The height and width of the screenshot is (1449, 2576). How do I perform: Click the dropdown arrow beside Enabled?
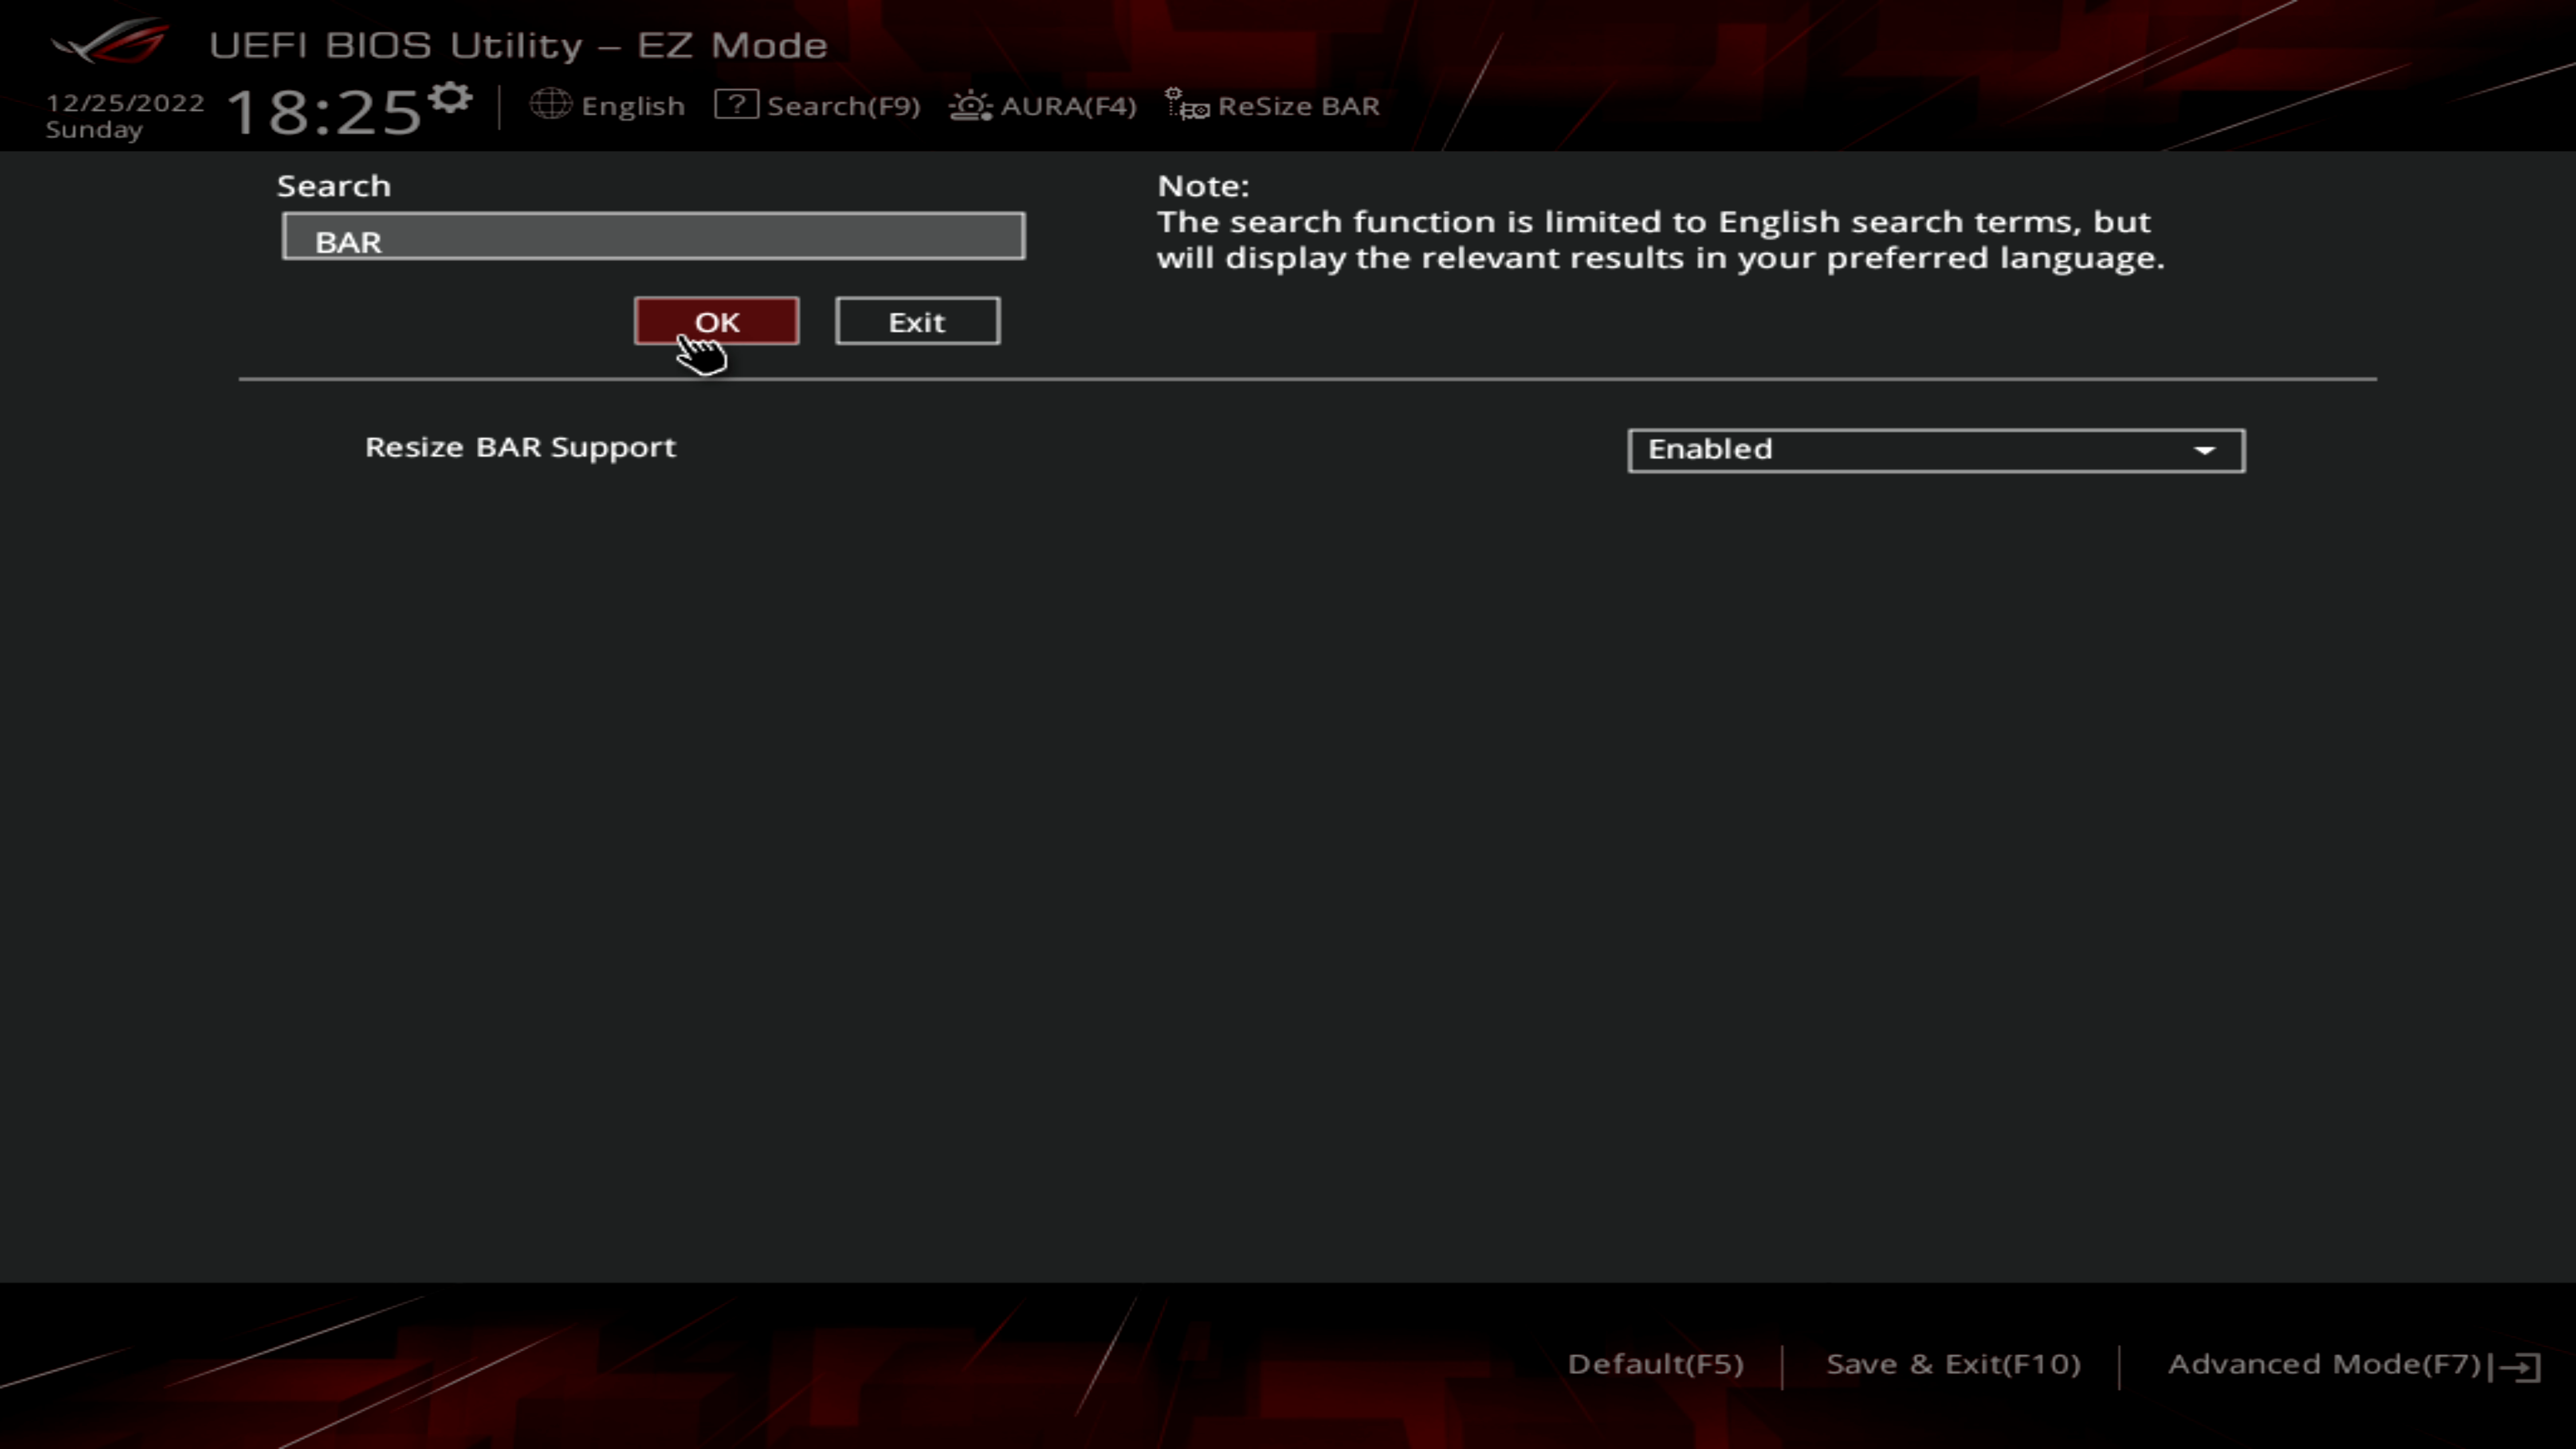(x=2206, y=452)
